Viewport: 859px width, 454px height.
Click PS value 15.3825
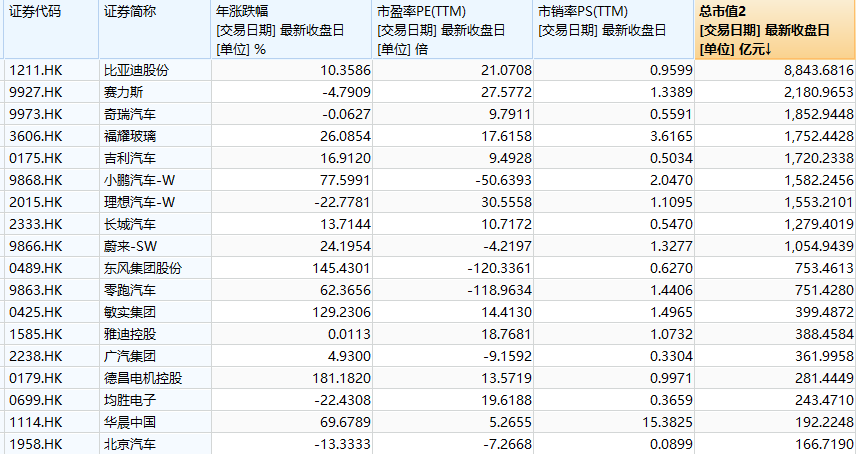coord(668,422)
